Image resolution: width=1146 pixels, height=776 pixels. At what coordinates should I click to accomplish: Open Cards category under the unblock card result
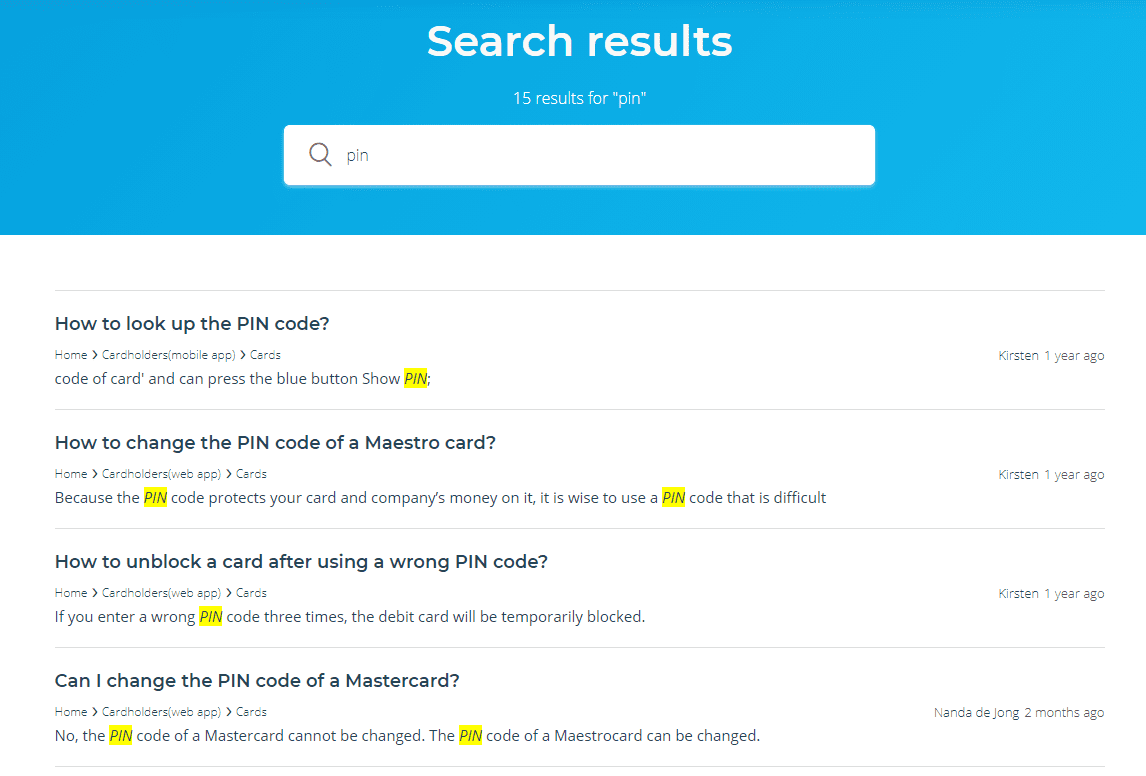pyautogui.click(x=251, y=593)
